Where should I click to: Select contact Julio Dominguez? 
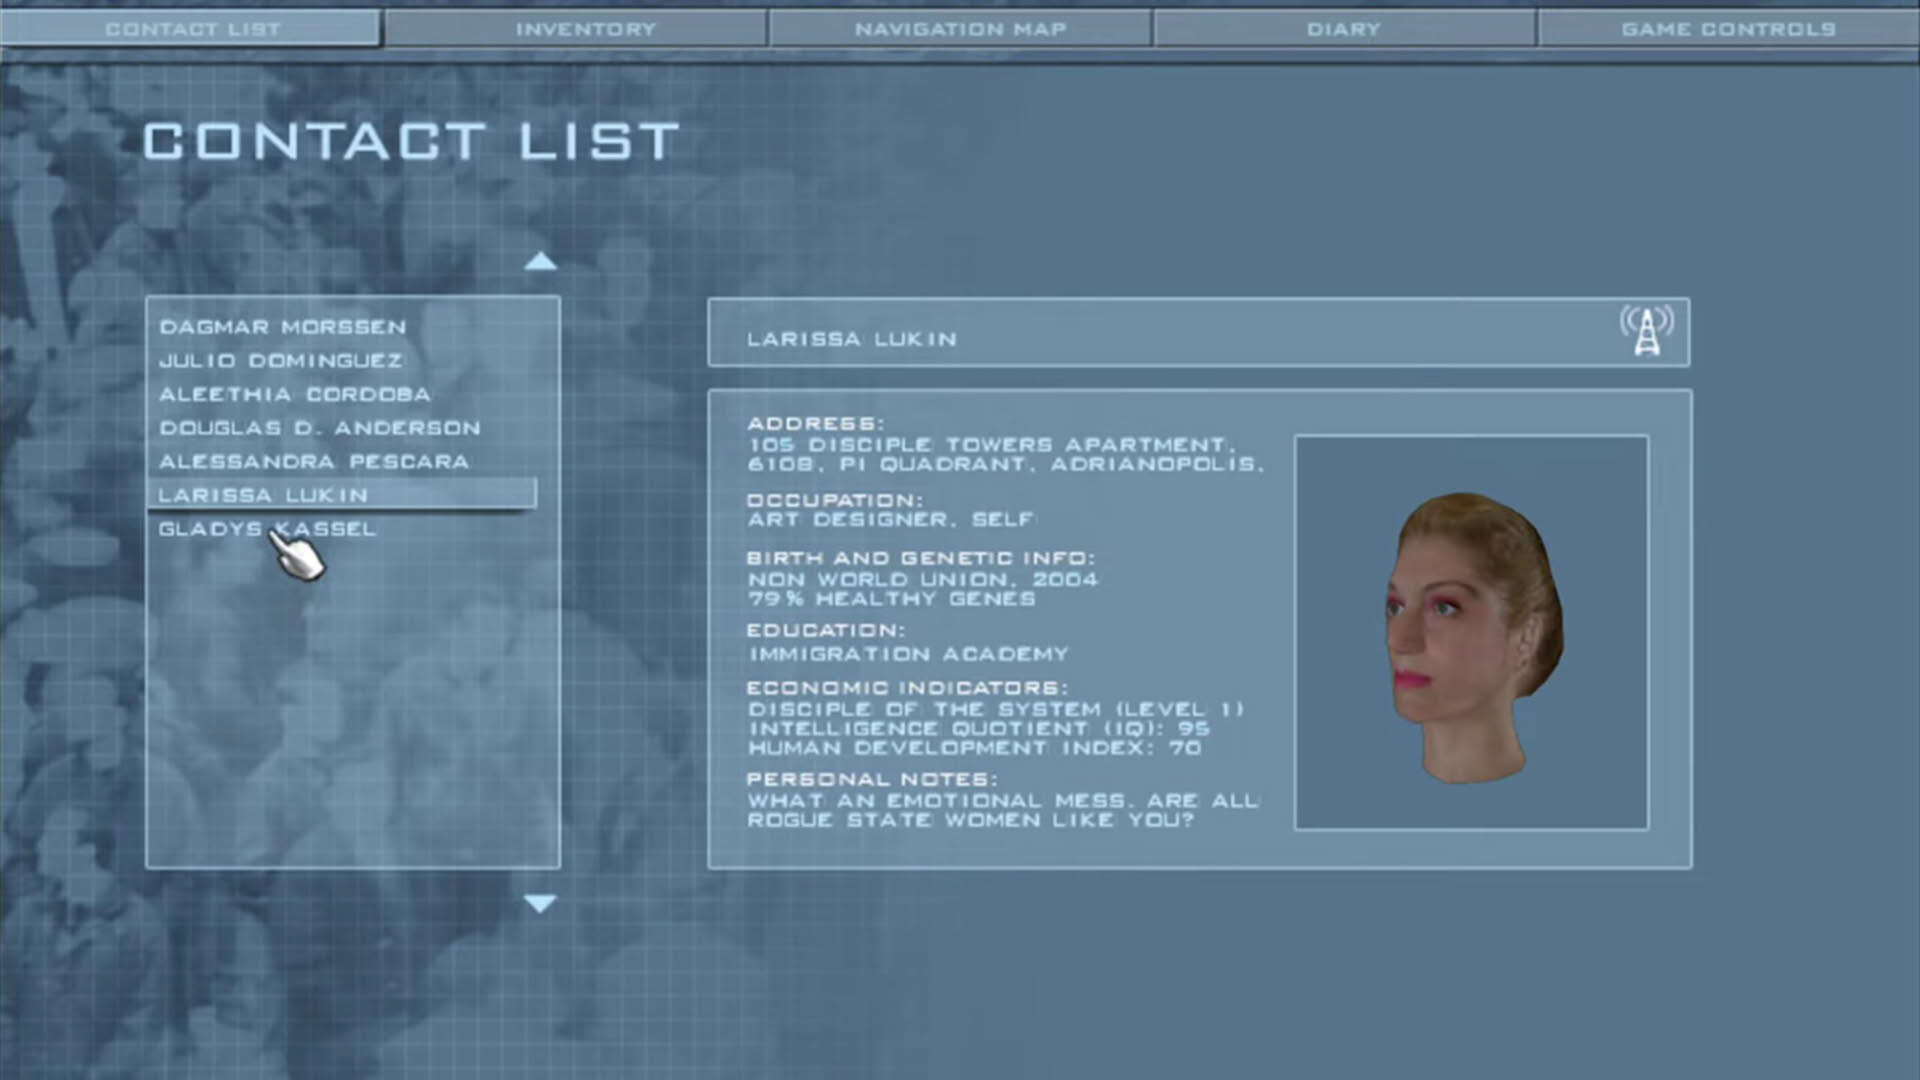[x=281, y=360]
